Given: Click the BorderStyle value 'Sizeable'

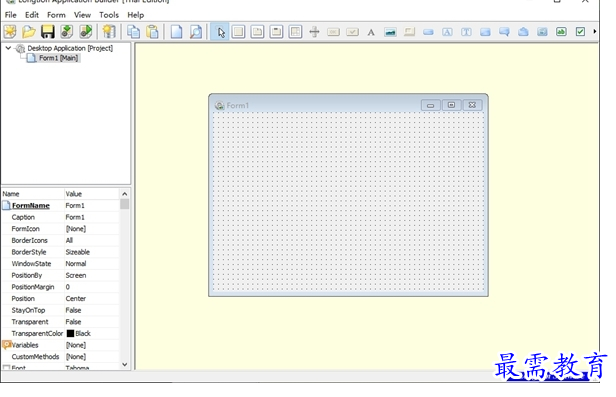Looking at the screenshot, I should point(77,252).
